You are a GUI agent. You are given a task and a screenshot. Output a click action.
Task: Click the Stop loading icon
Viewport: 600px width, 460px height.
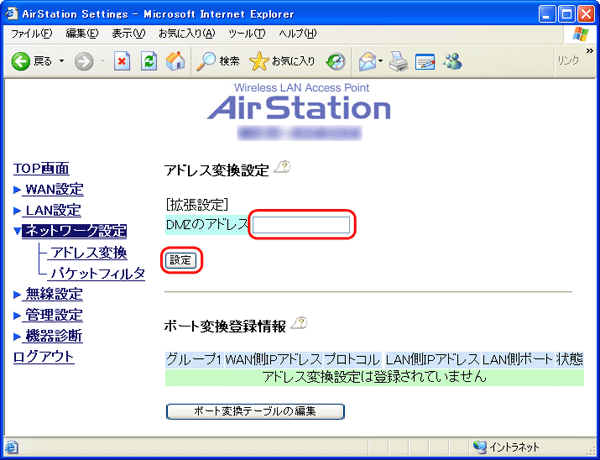click(121, 61)
